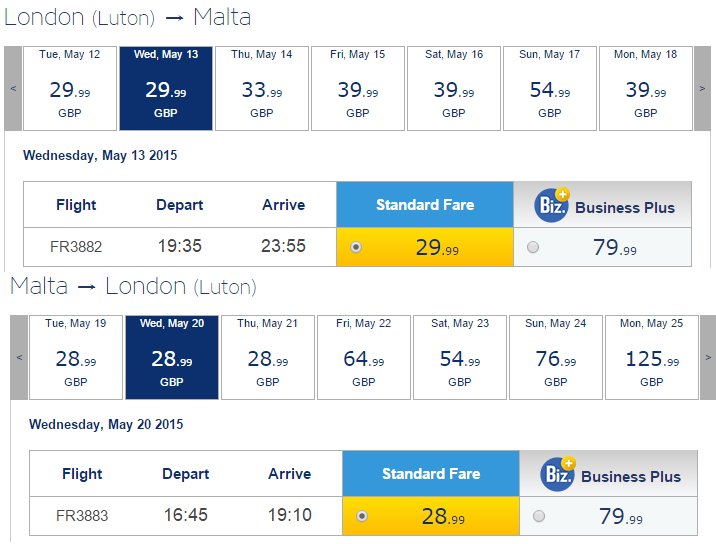Select return Standard Fare 28.99 radio button

(x=362, y=516)
